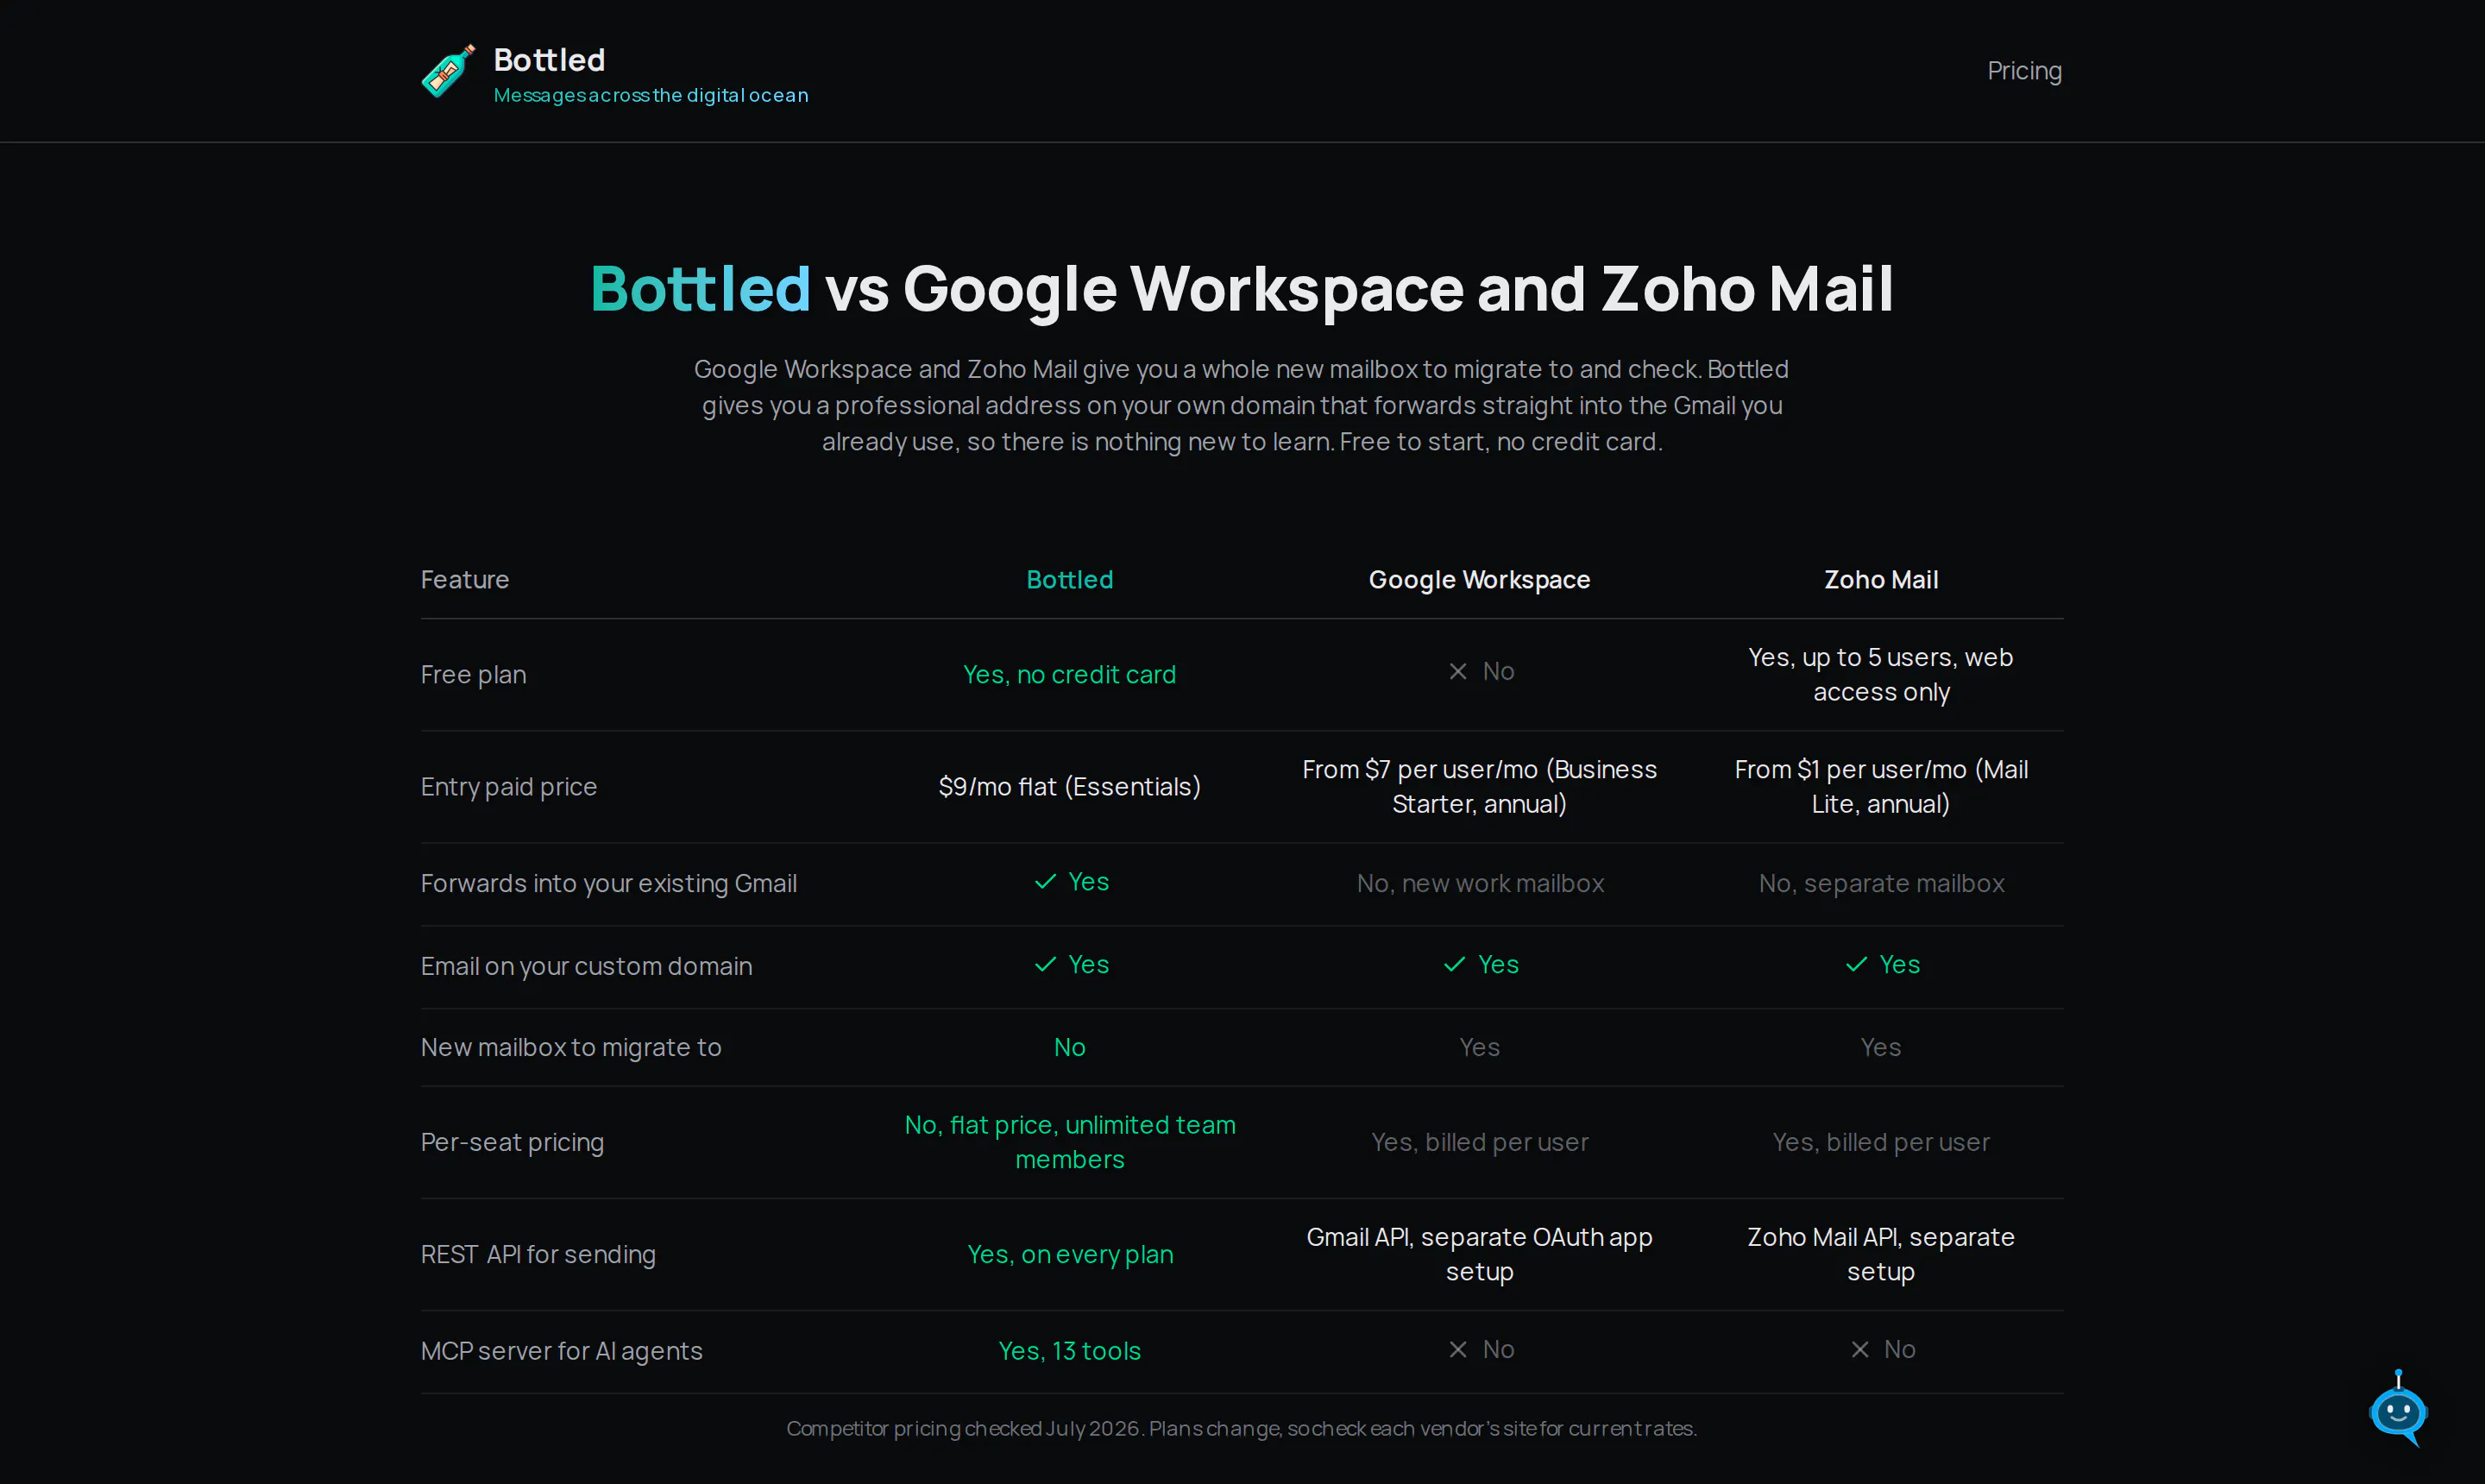Select Zoho Mail's "No" in the MCP server row
Screen dimensions: 2485x1484
click(x=1882, y=1350)
